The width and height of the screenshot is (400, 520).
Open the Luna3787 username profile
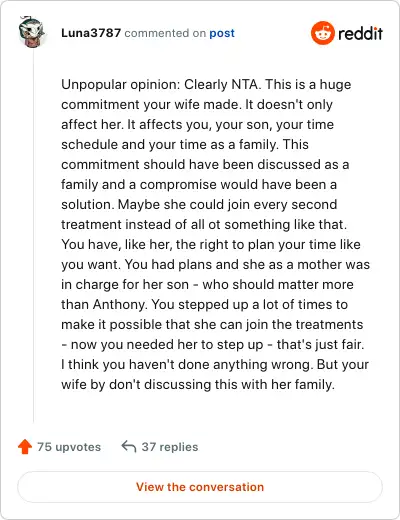click(91, 33)
